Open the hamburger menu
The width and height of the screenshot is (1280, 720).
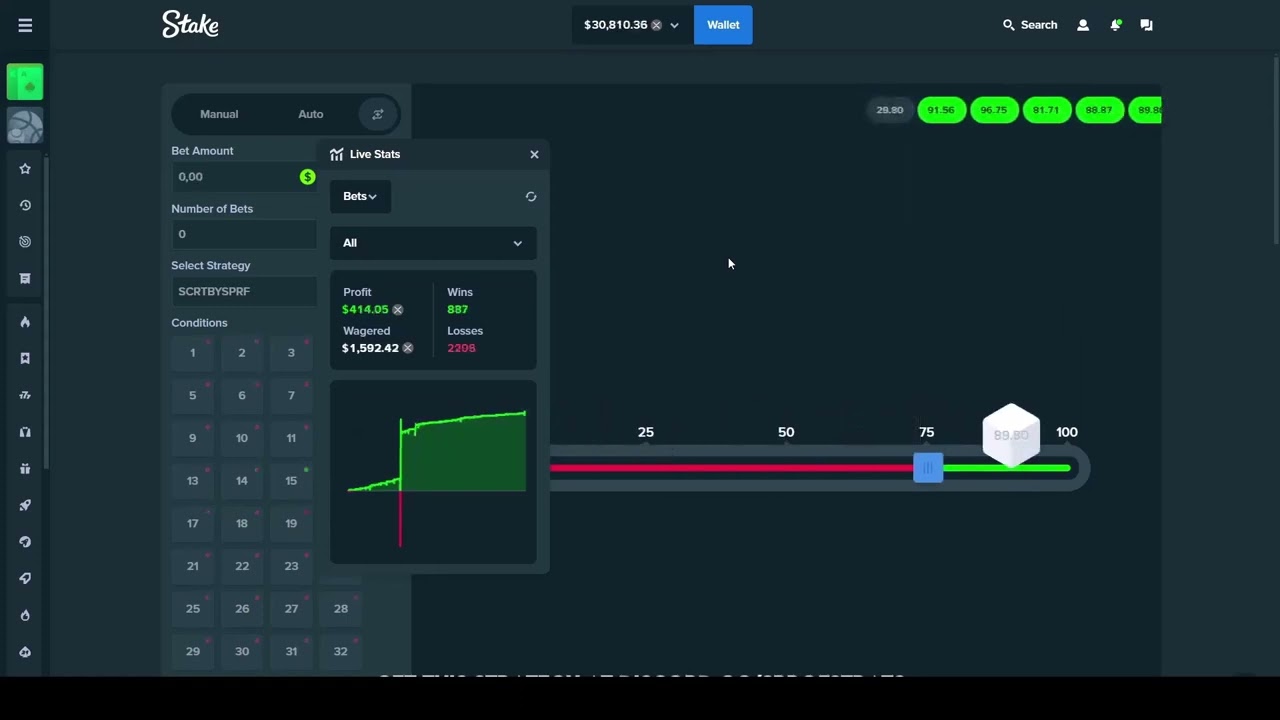[x=25, y=25]
